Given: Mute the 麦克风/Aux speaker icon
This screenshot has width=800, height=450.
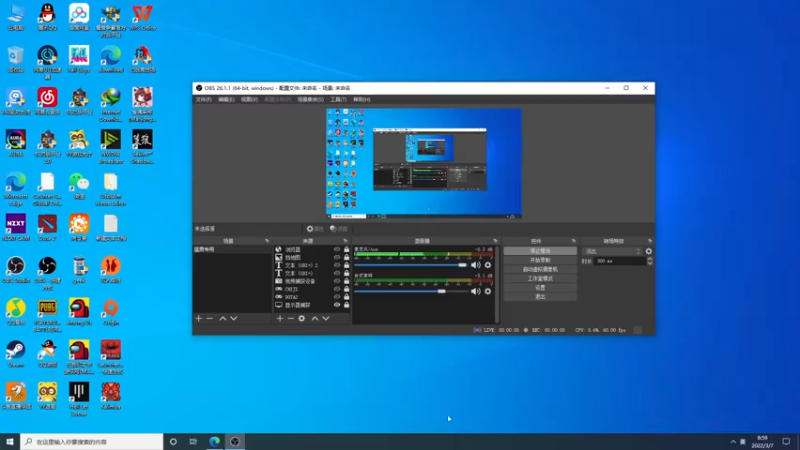Looking at the screenshot, I should pyautogui.click(x=476, y=265).
